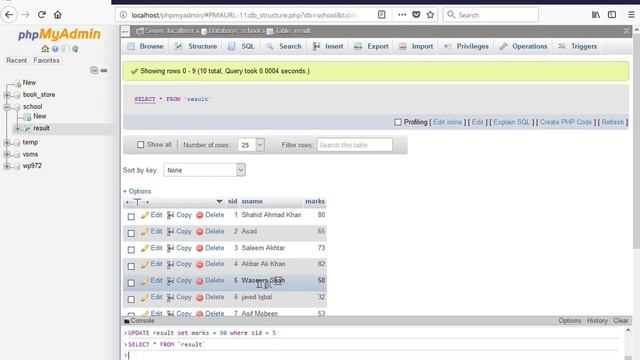
Task: Select row checkbox for Asad
Action: (x=131, y=233)
